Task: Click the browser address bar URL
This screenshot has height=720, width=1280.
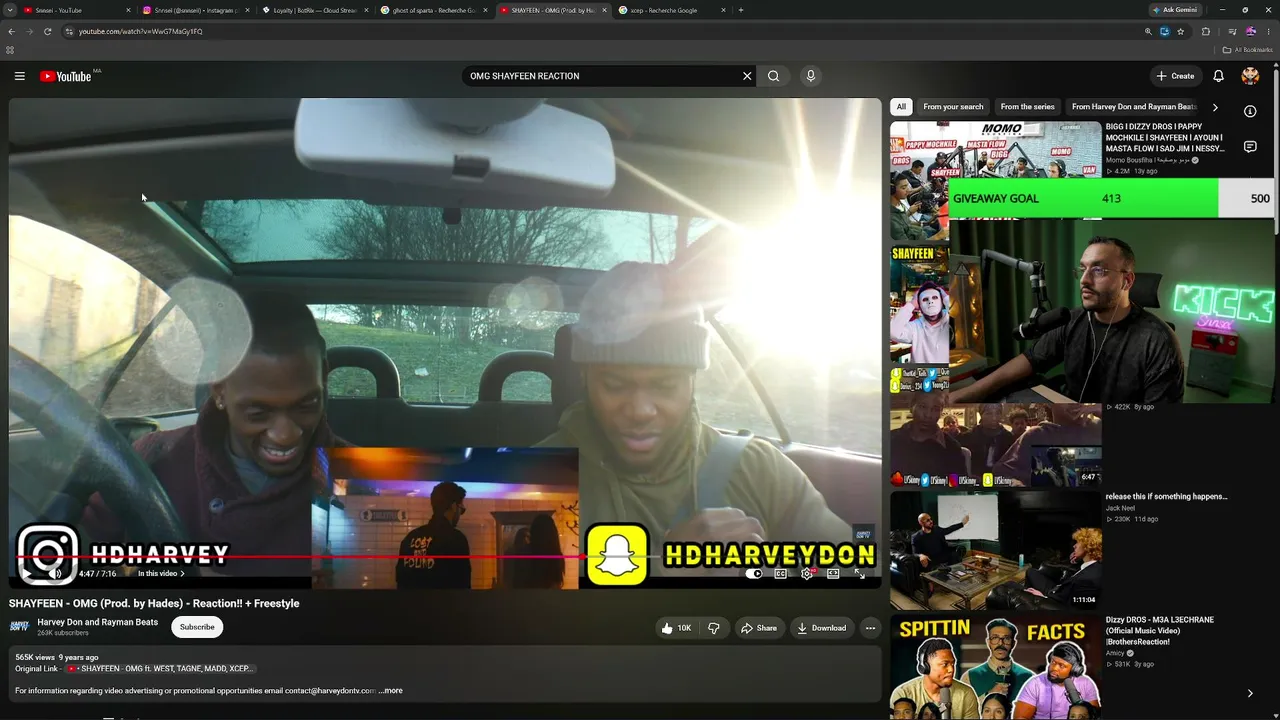Action: 141,31
